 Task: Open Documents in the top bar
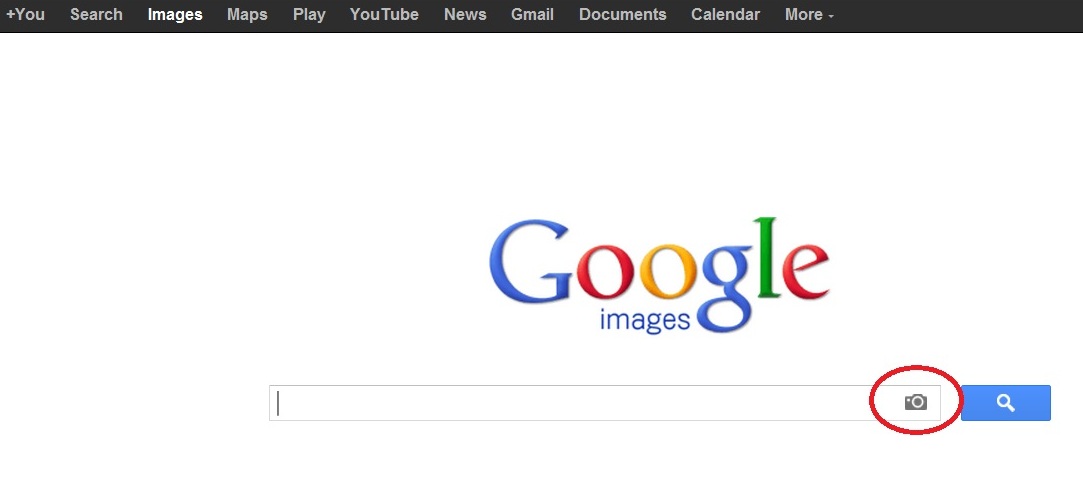(622, 15)
